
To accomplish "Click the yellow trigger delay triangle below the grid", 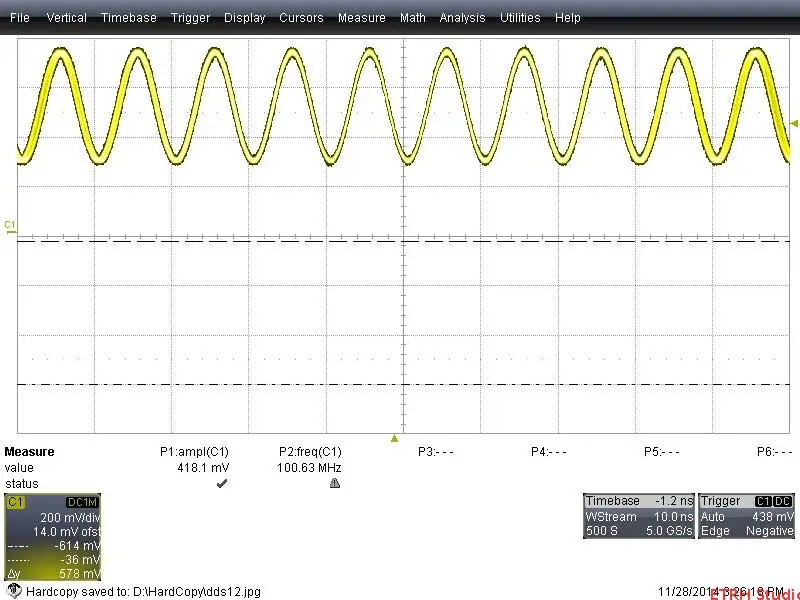I will [x=394, y=437].
